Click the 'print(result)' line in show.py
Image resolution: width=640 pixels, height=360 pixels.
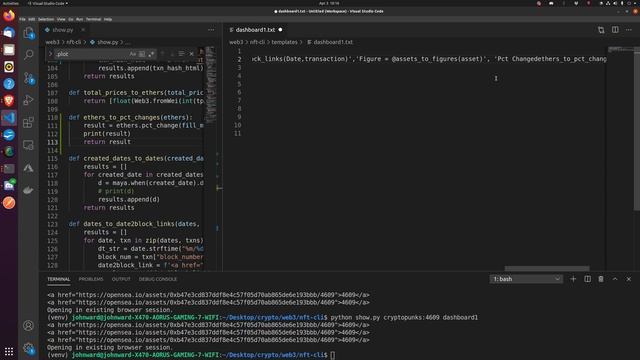[107, 134]
